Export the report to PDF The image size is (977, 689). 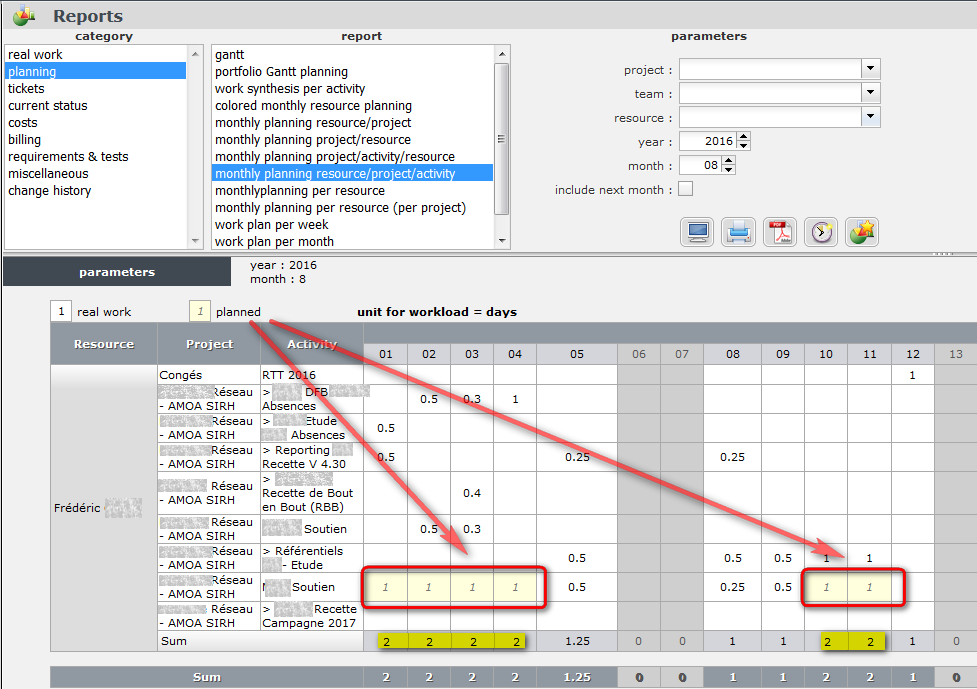pyautogui.click(x=779, y=232)
